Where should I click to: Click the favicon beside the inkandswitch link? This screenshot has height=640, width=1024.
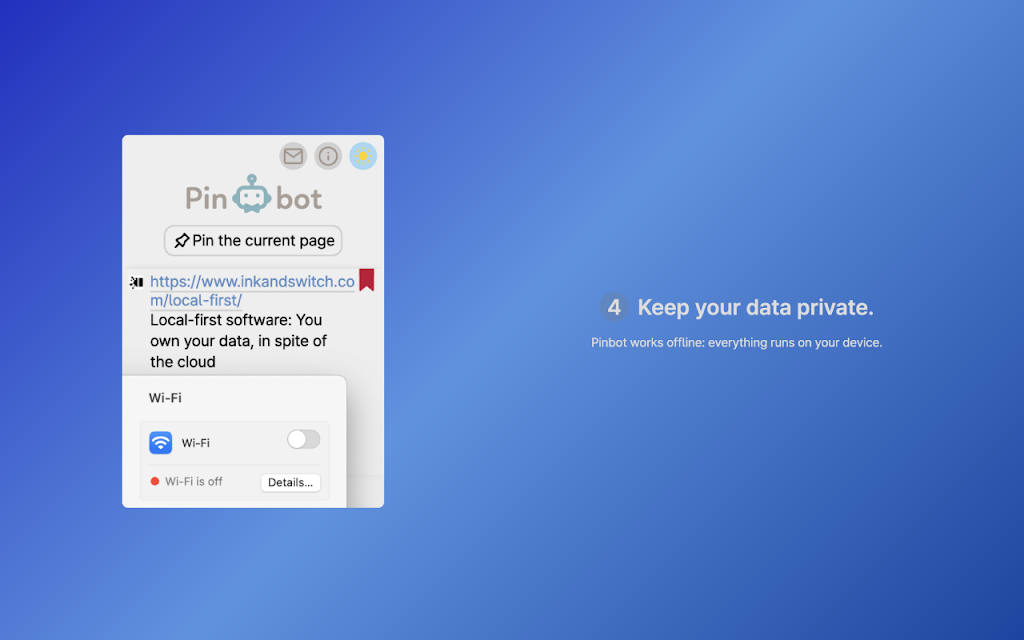coord(136,282)
